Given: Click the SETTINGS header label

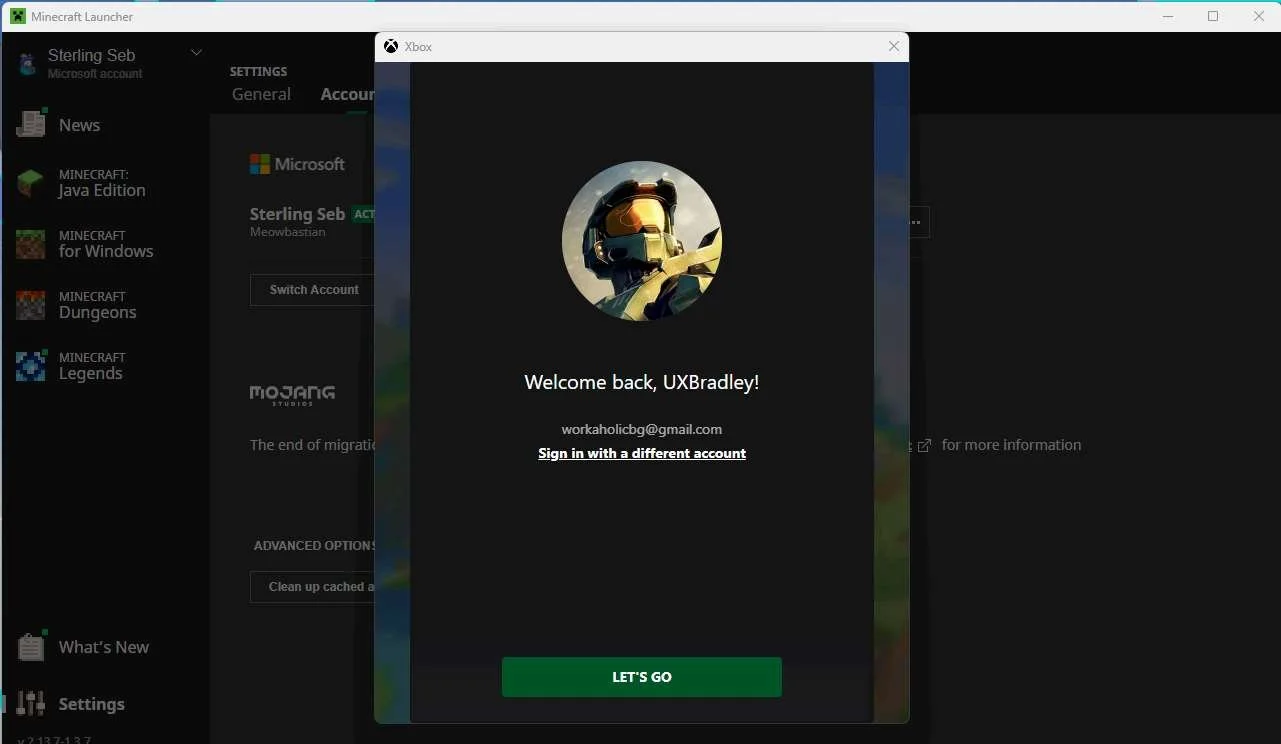Looking at the screenshot, I should pos(258,72).
